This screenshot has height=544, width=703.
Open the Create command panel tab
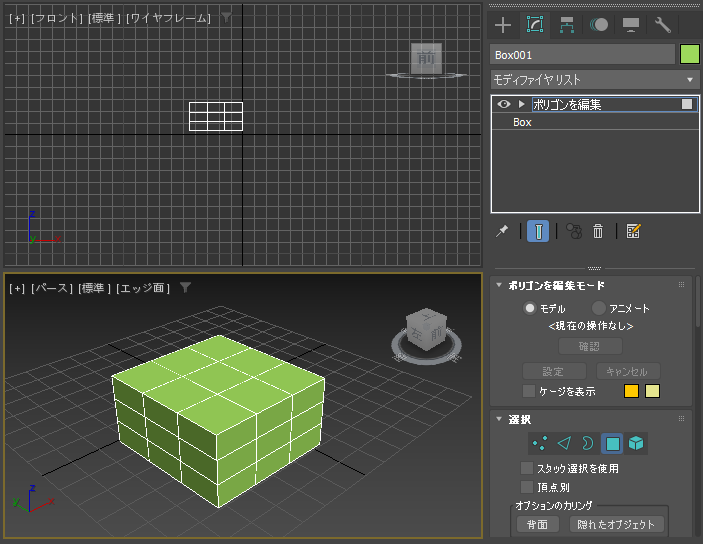pos(503,25)
